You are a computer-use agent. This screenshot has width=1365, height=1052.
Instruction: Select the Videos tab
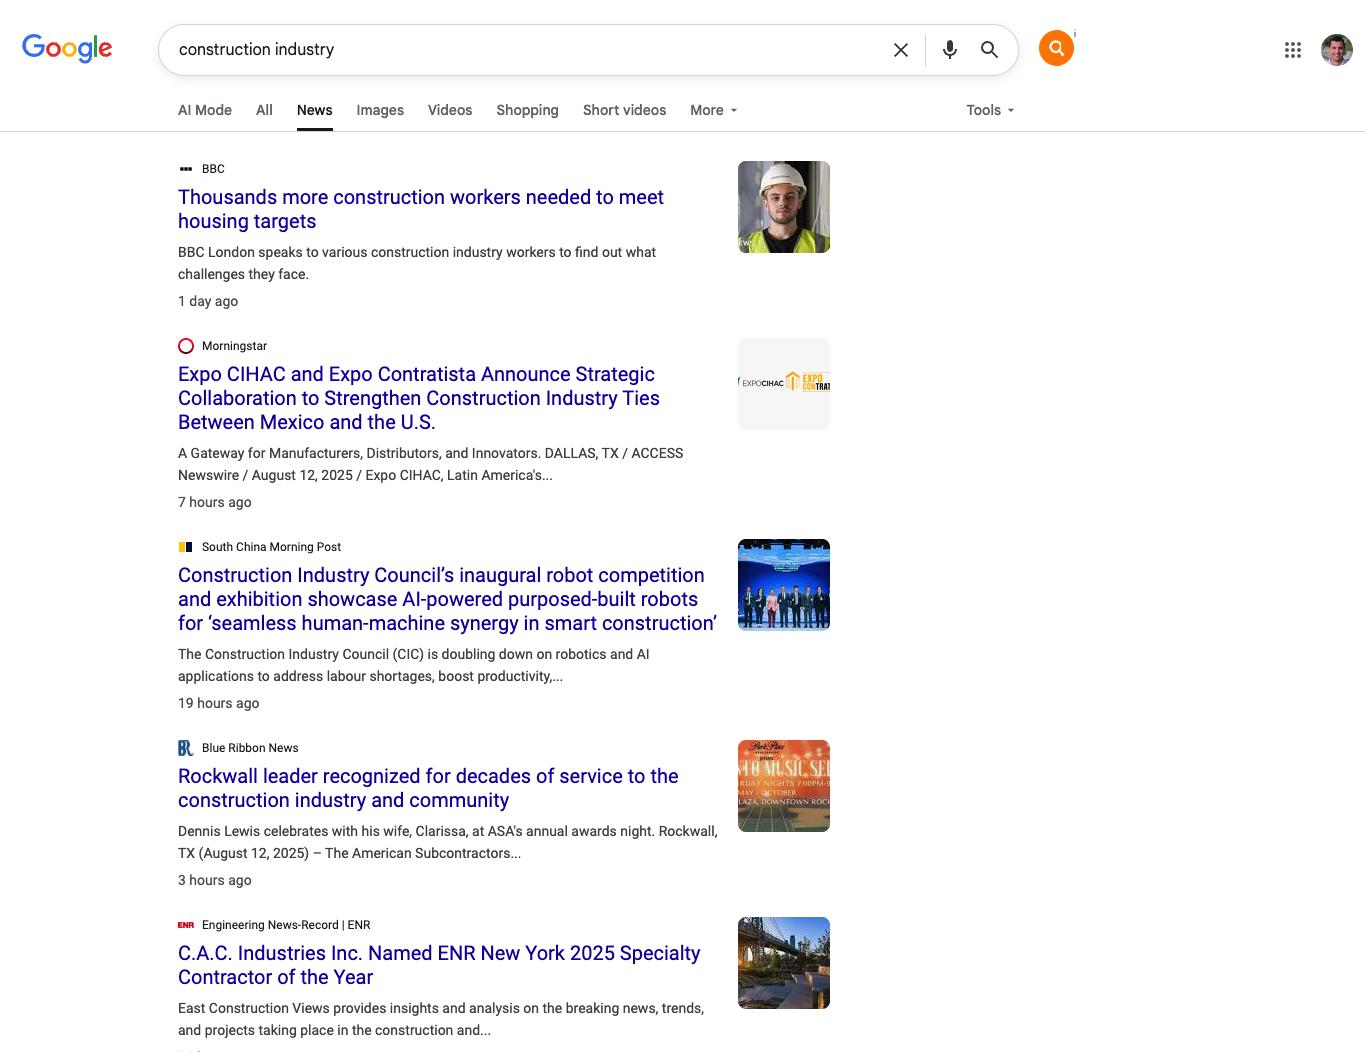pyautogui.click(x=450, y=110)
